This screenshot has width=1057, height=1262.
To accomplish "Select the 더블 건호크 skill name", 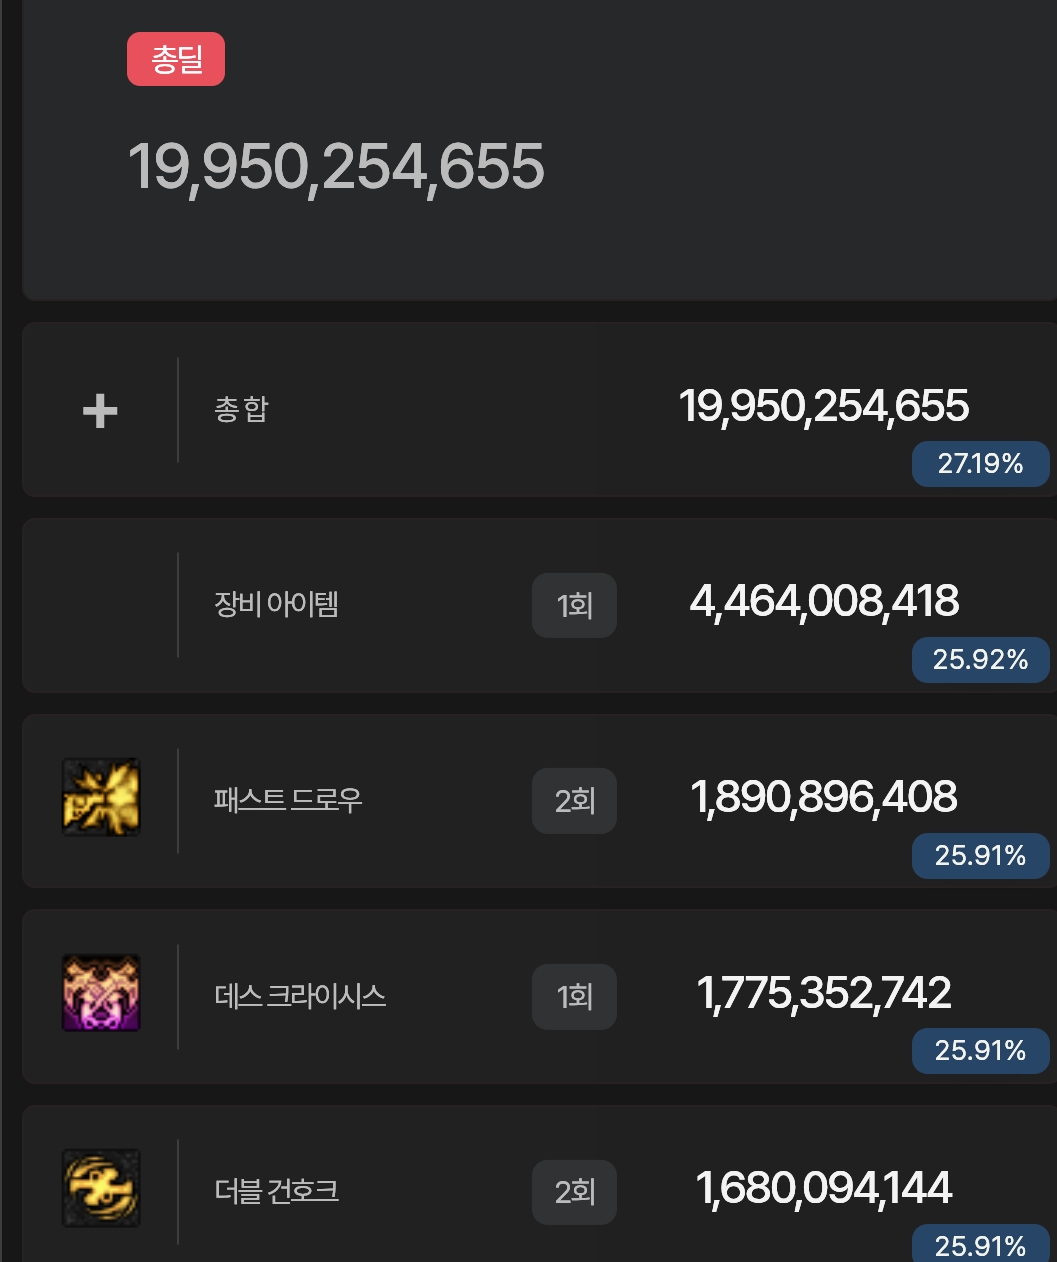I will pos(277,1191).
